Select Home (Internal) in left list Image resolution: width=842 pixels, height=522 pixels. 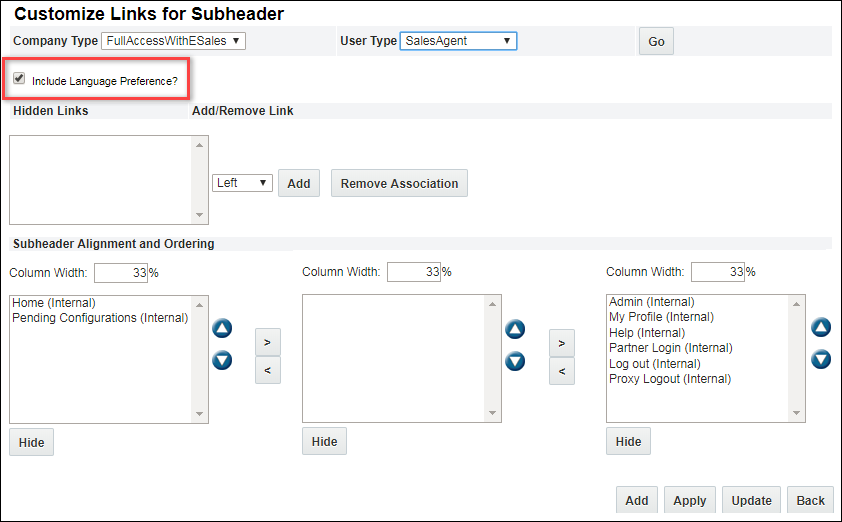[x=54, y=303]
